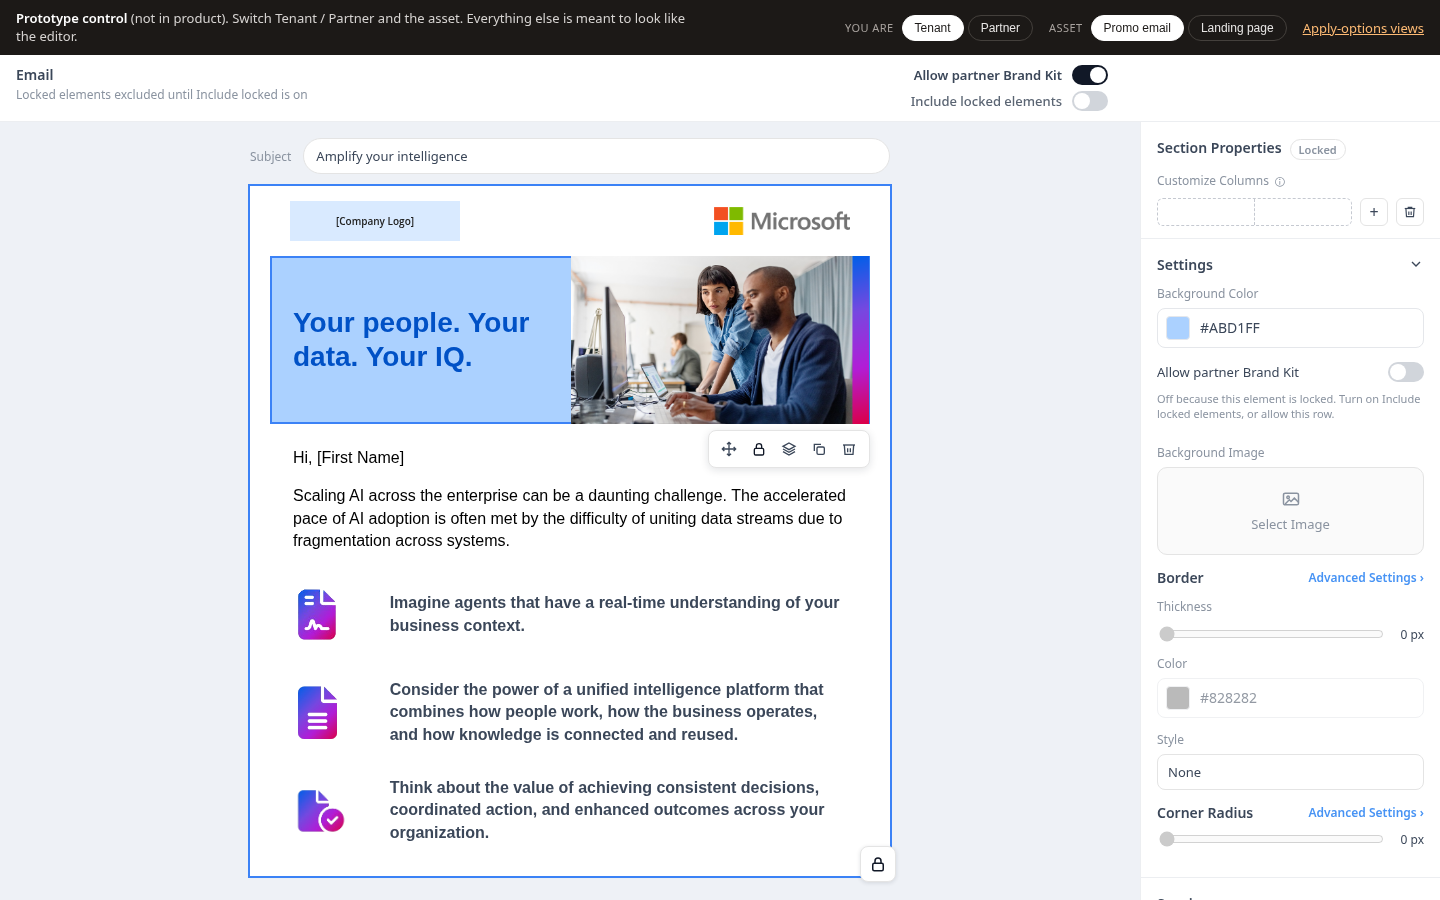The width and height of the screenshot is (1440, 900).
Task: Toggle Allow partner Brand Kit in Settings panel
Action: [1406, 372]
